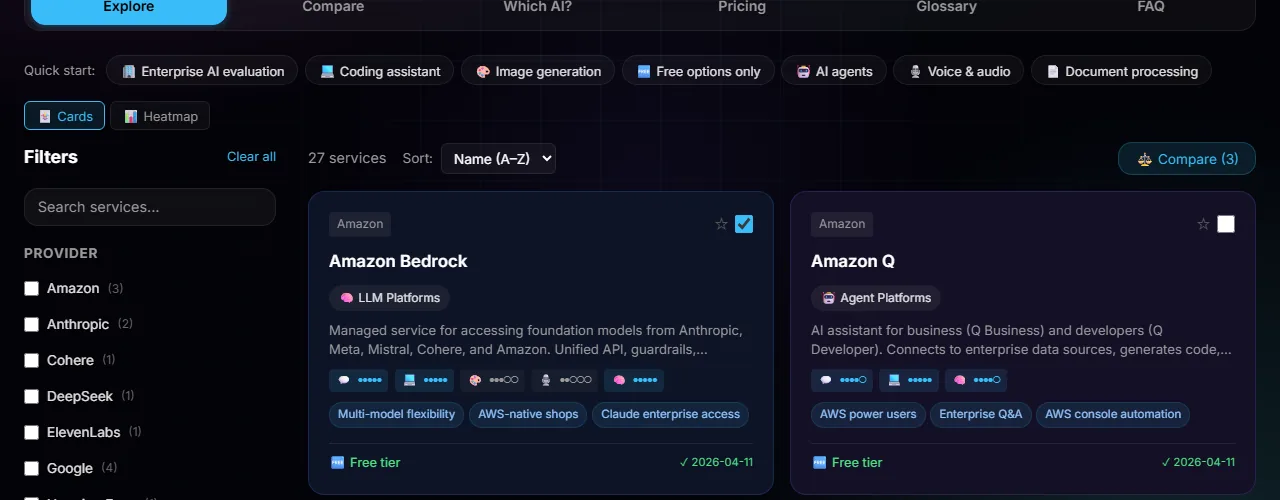Image resolution: width=1280 pixels, height=500 pixels.
Task: Click the voice rating badge on Amazon Bedrock
Action: click(563, 380)
